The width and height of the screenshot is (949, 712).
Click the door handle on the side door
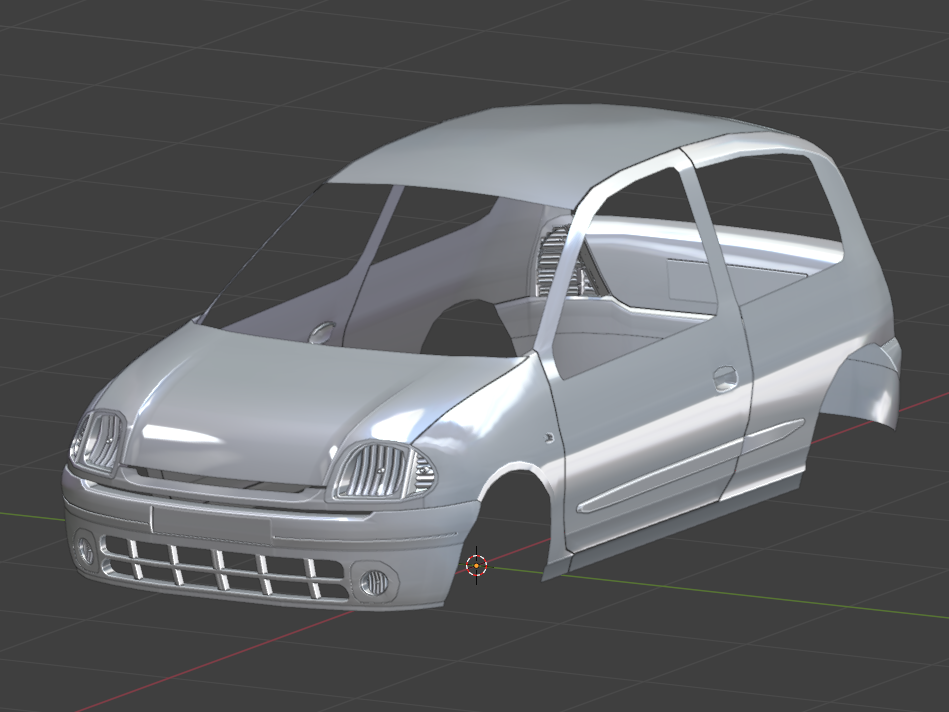pos(724,379)
